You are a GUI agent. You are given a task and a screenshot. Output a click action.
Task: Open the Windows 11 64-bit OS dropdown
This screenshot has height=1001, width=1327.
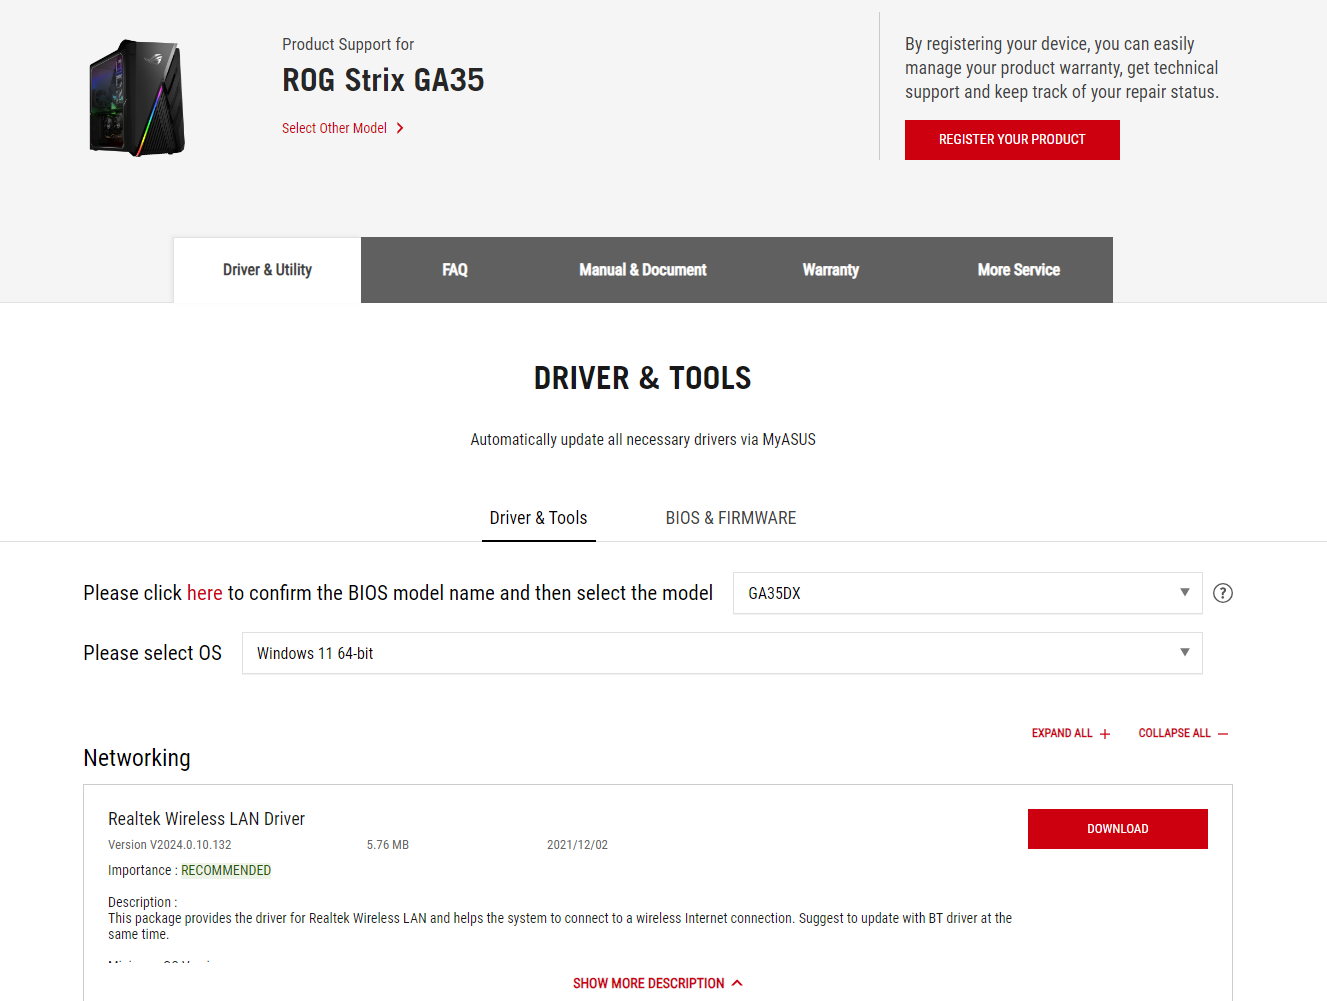coord(722,653)
